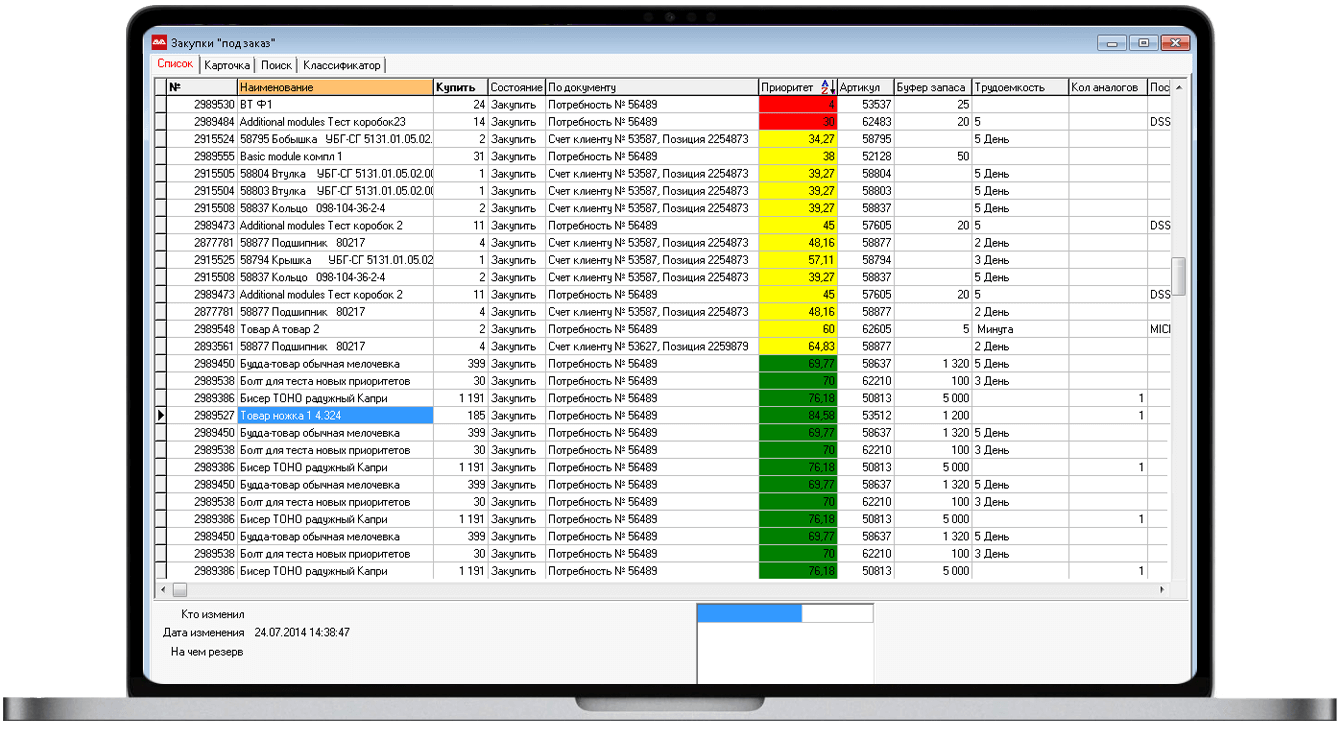Image resolution: width=1343 pixels, height=740 pixels.
Task: Sort by the Артикул column header
Action: tap(865, 87)
